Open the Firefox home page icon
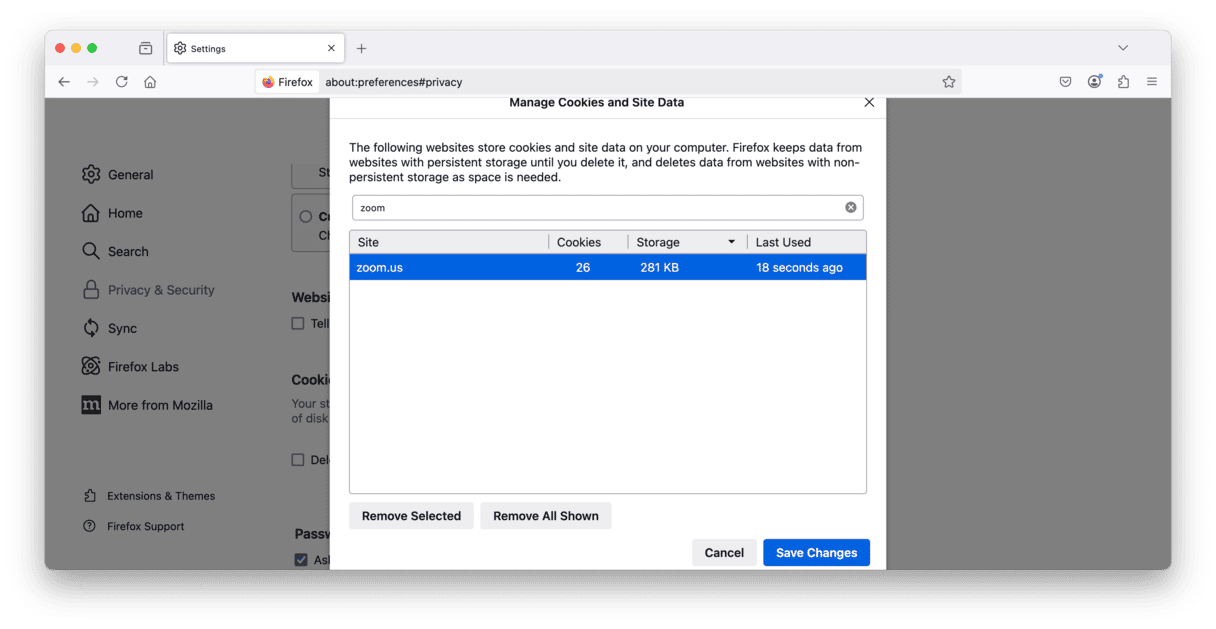1216x629 pixels. [150, 82]
